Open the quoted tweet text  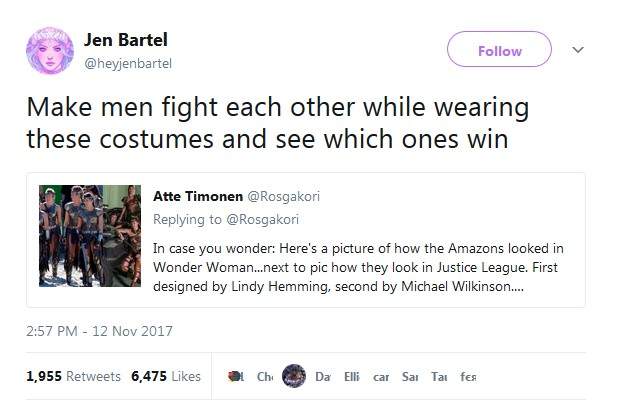[x=362, y=263]
